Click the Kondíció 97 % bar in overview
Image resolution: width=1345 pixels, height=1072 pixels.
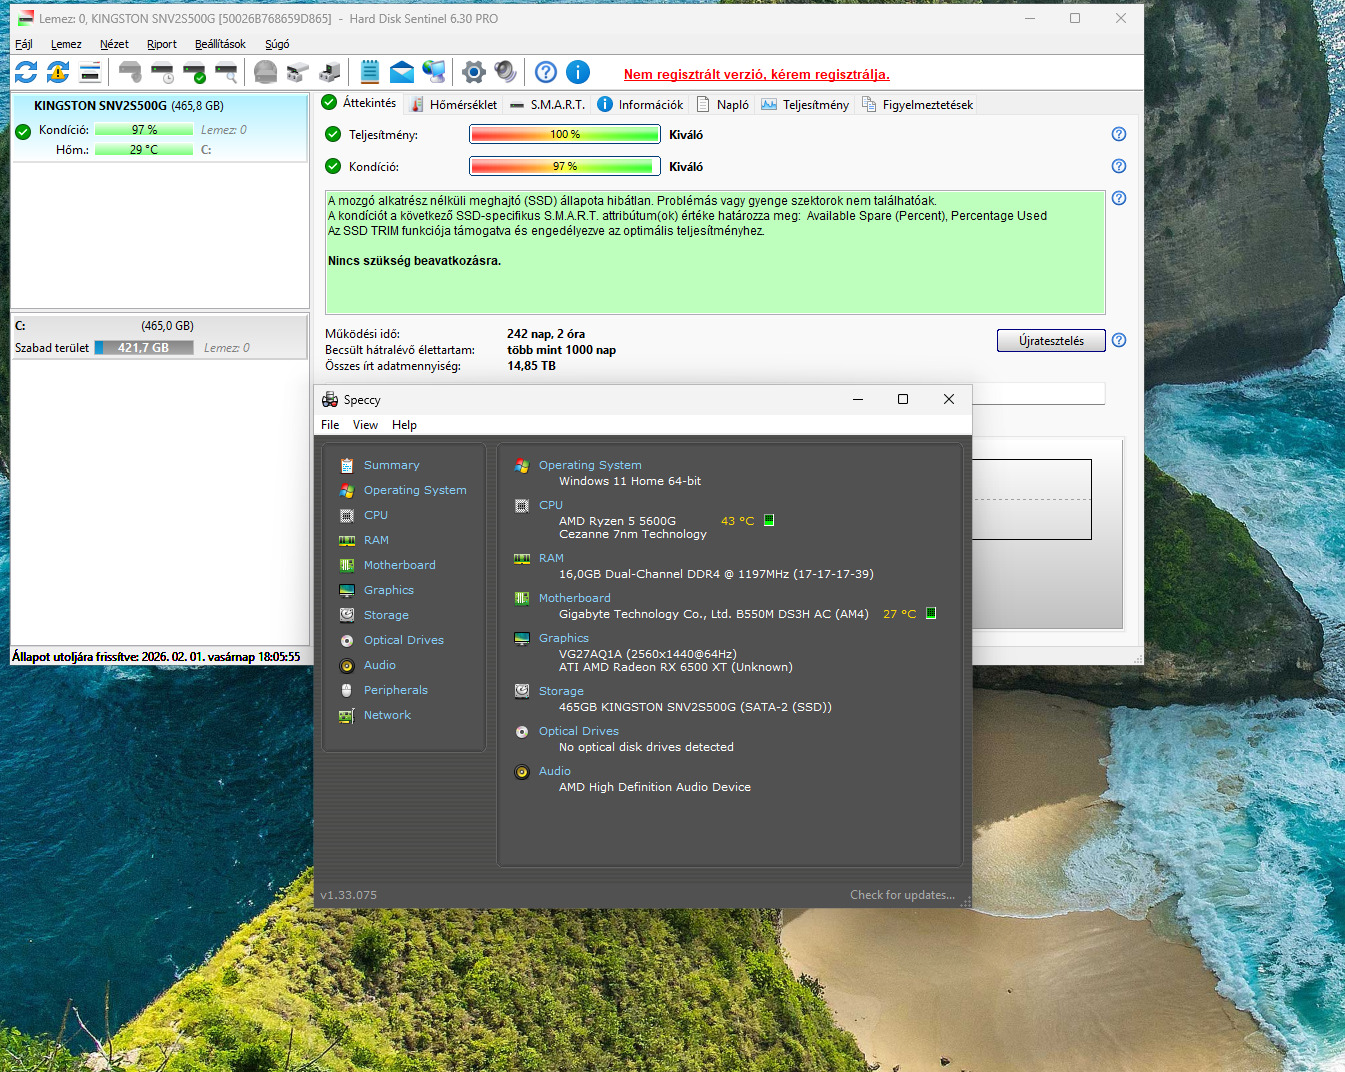pos(565,166)
